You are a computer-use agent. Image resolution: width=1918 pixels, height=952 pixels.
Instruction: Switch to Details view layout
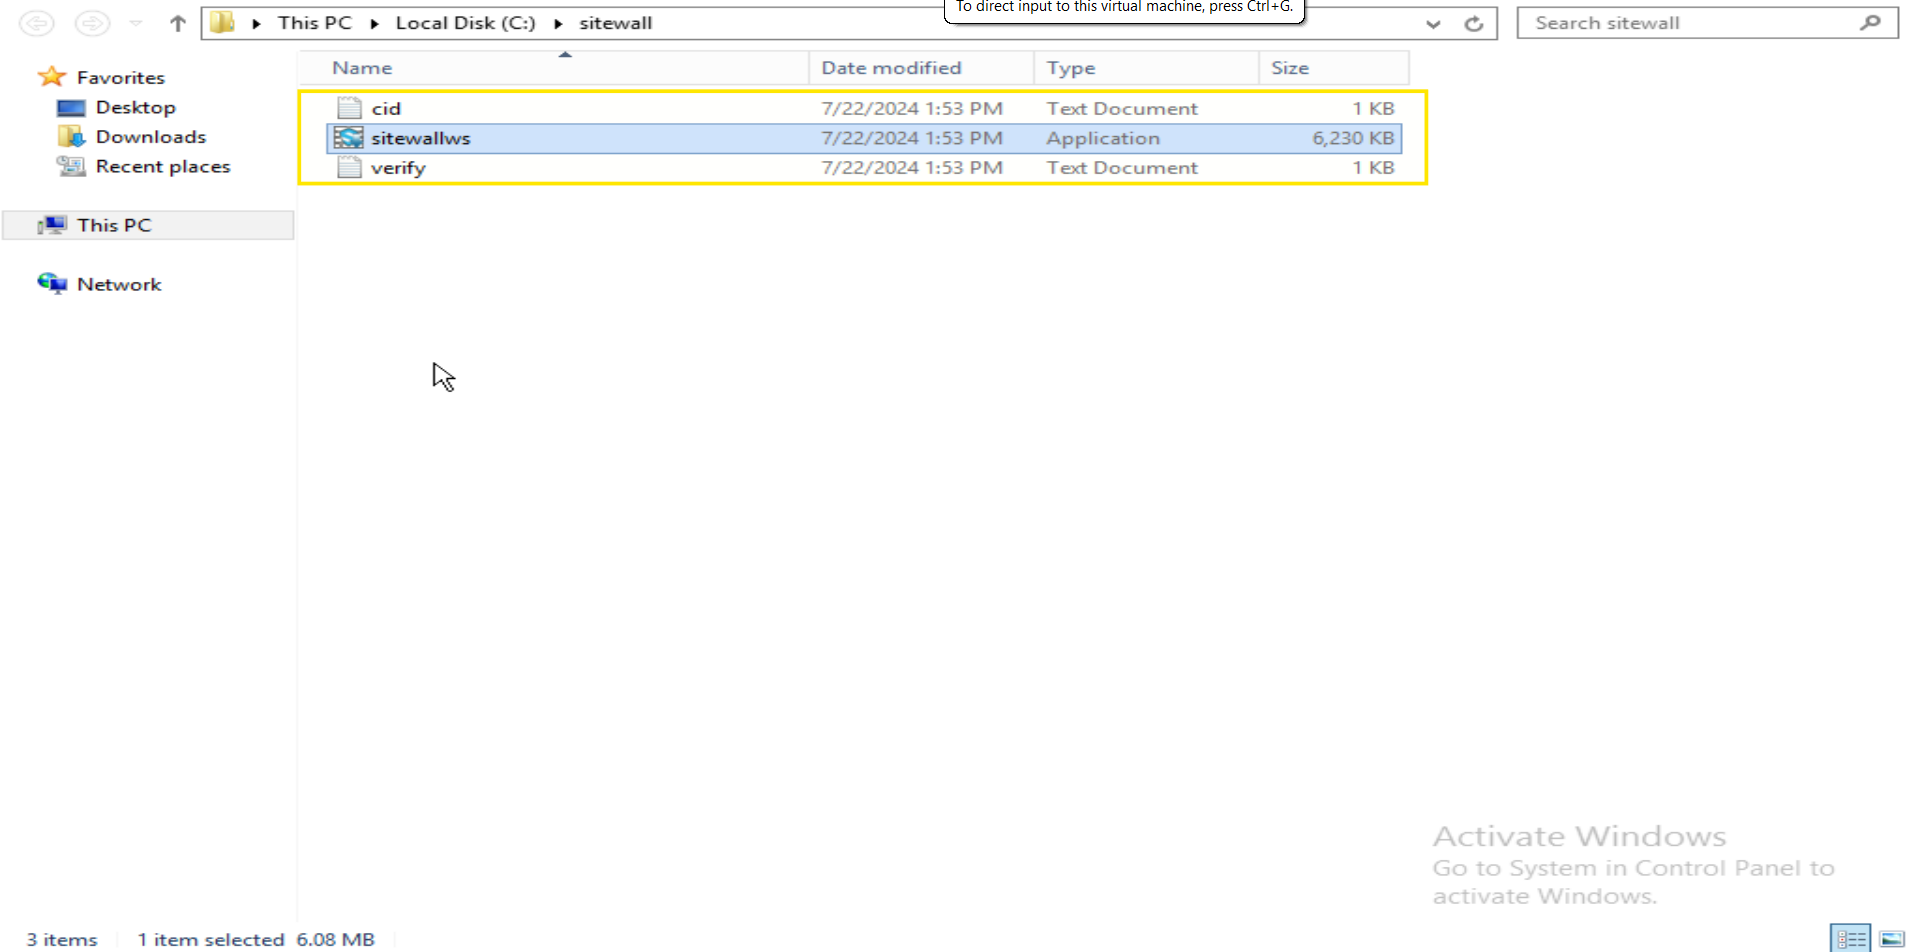click(x=1850, y=938)
